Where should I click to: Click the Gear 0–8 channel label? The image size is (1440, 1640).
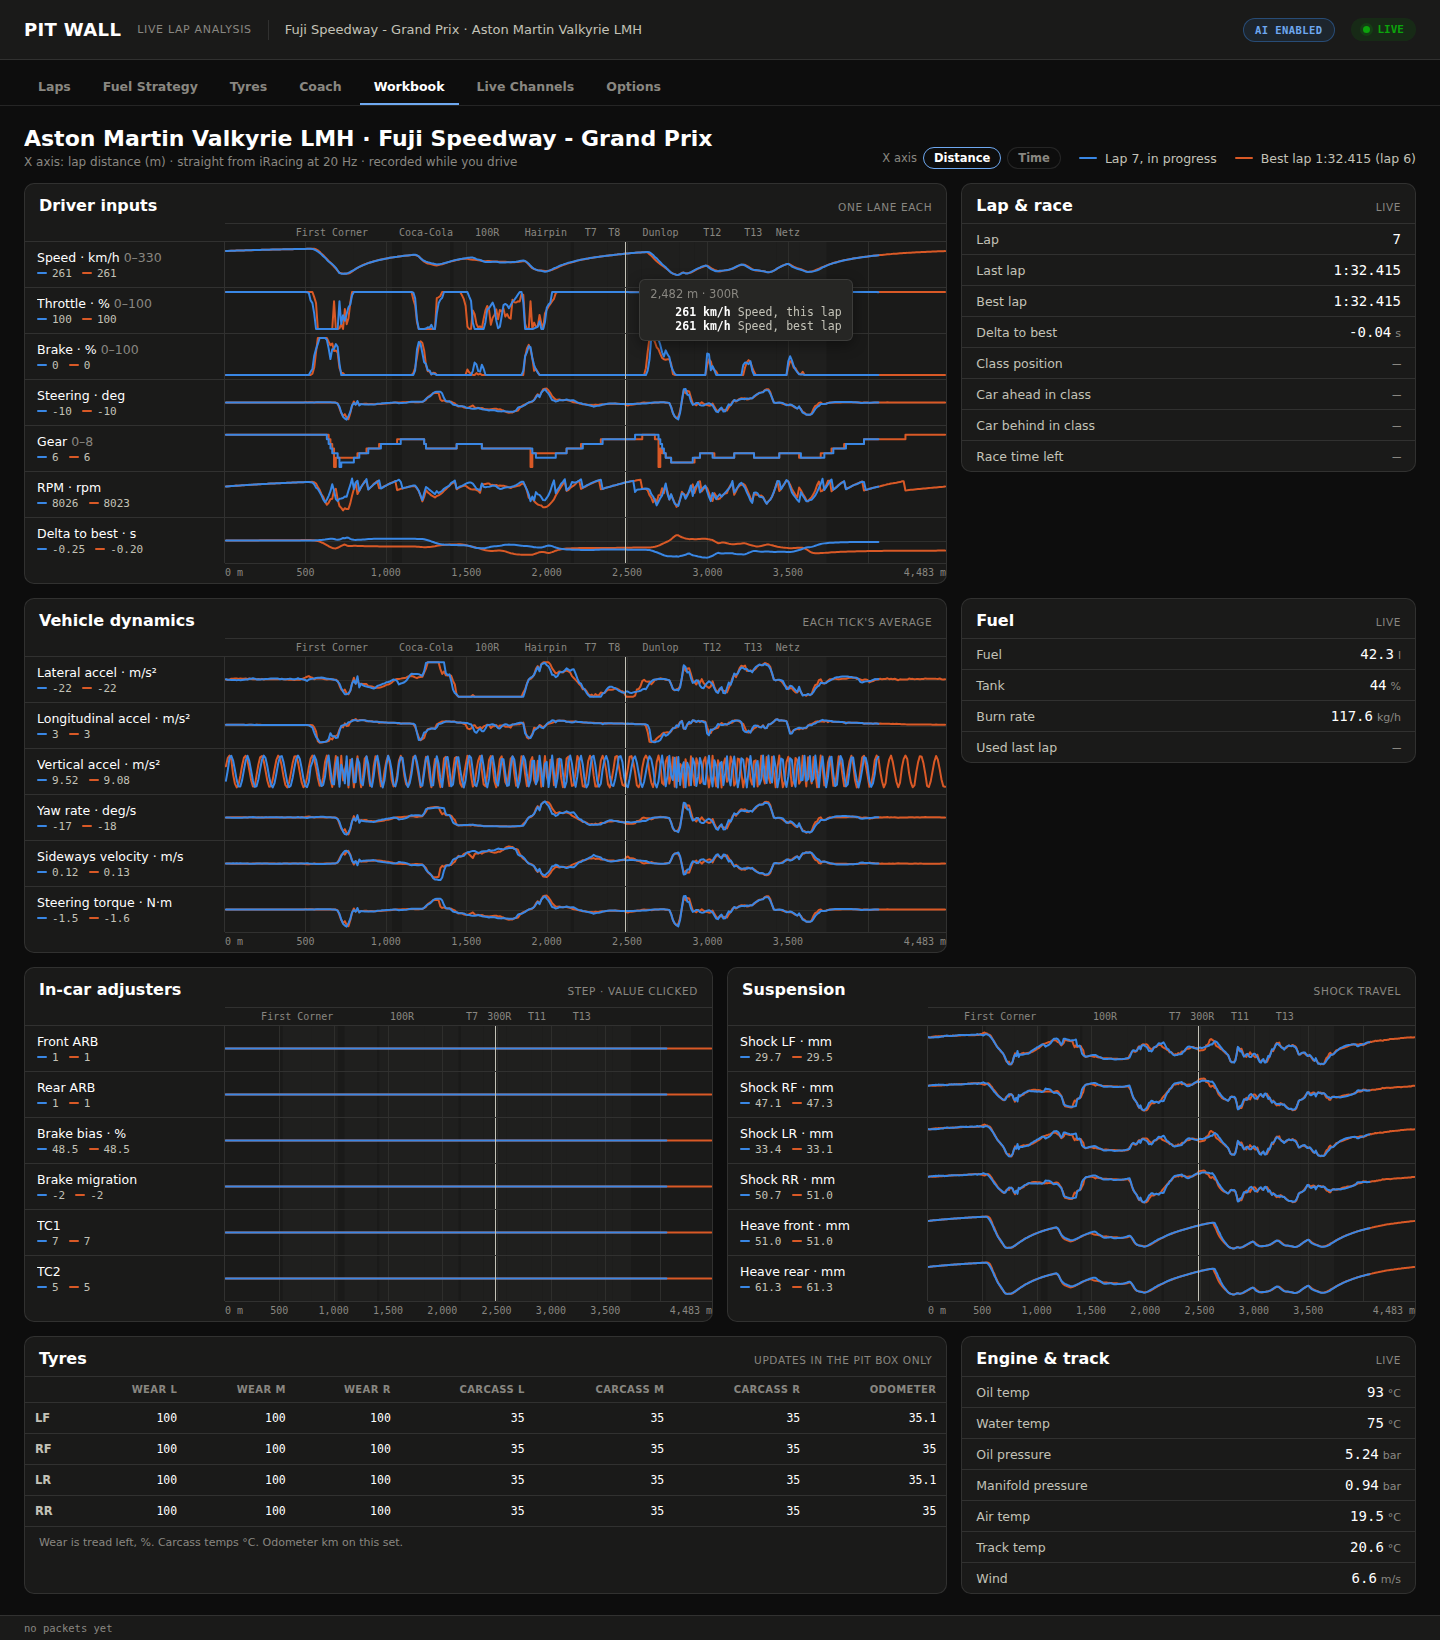[x=65, y=442]
